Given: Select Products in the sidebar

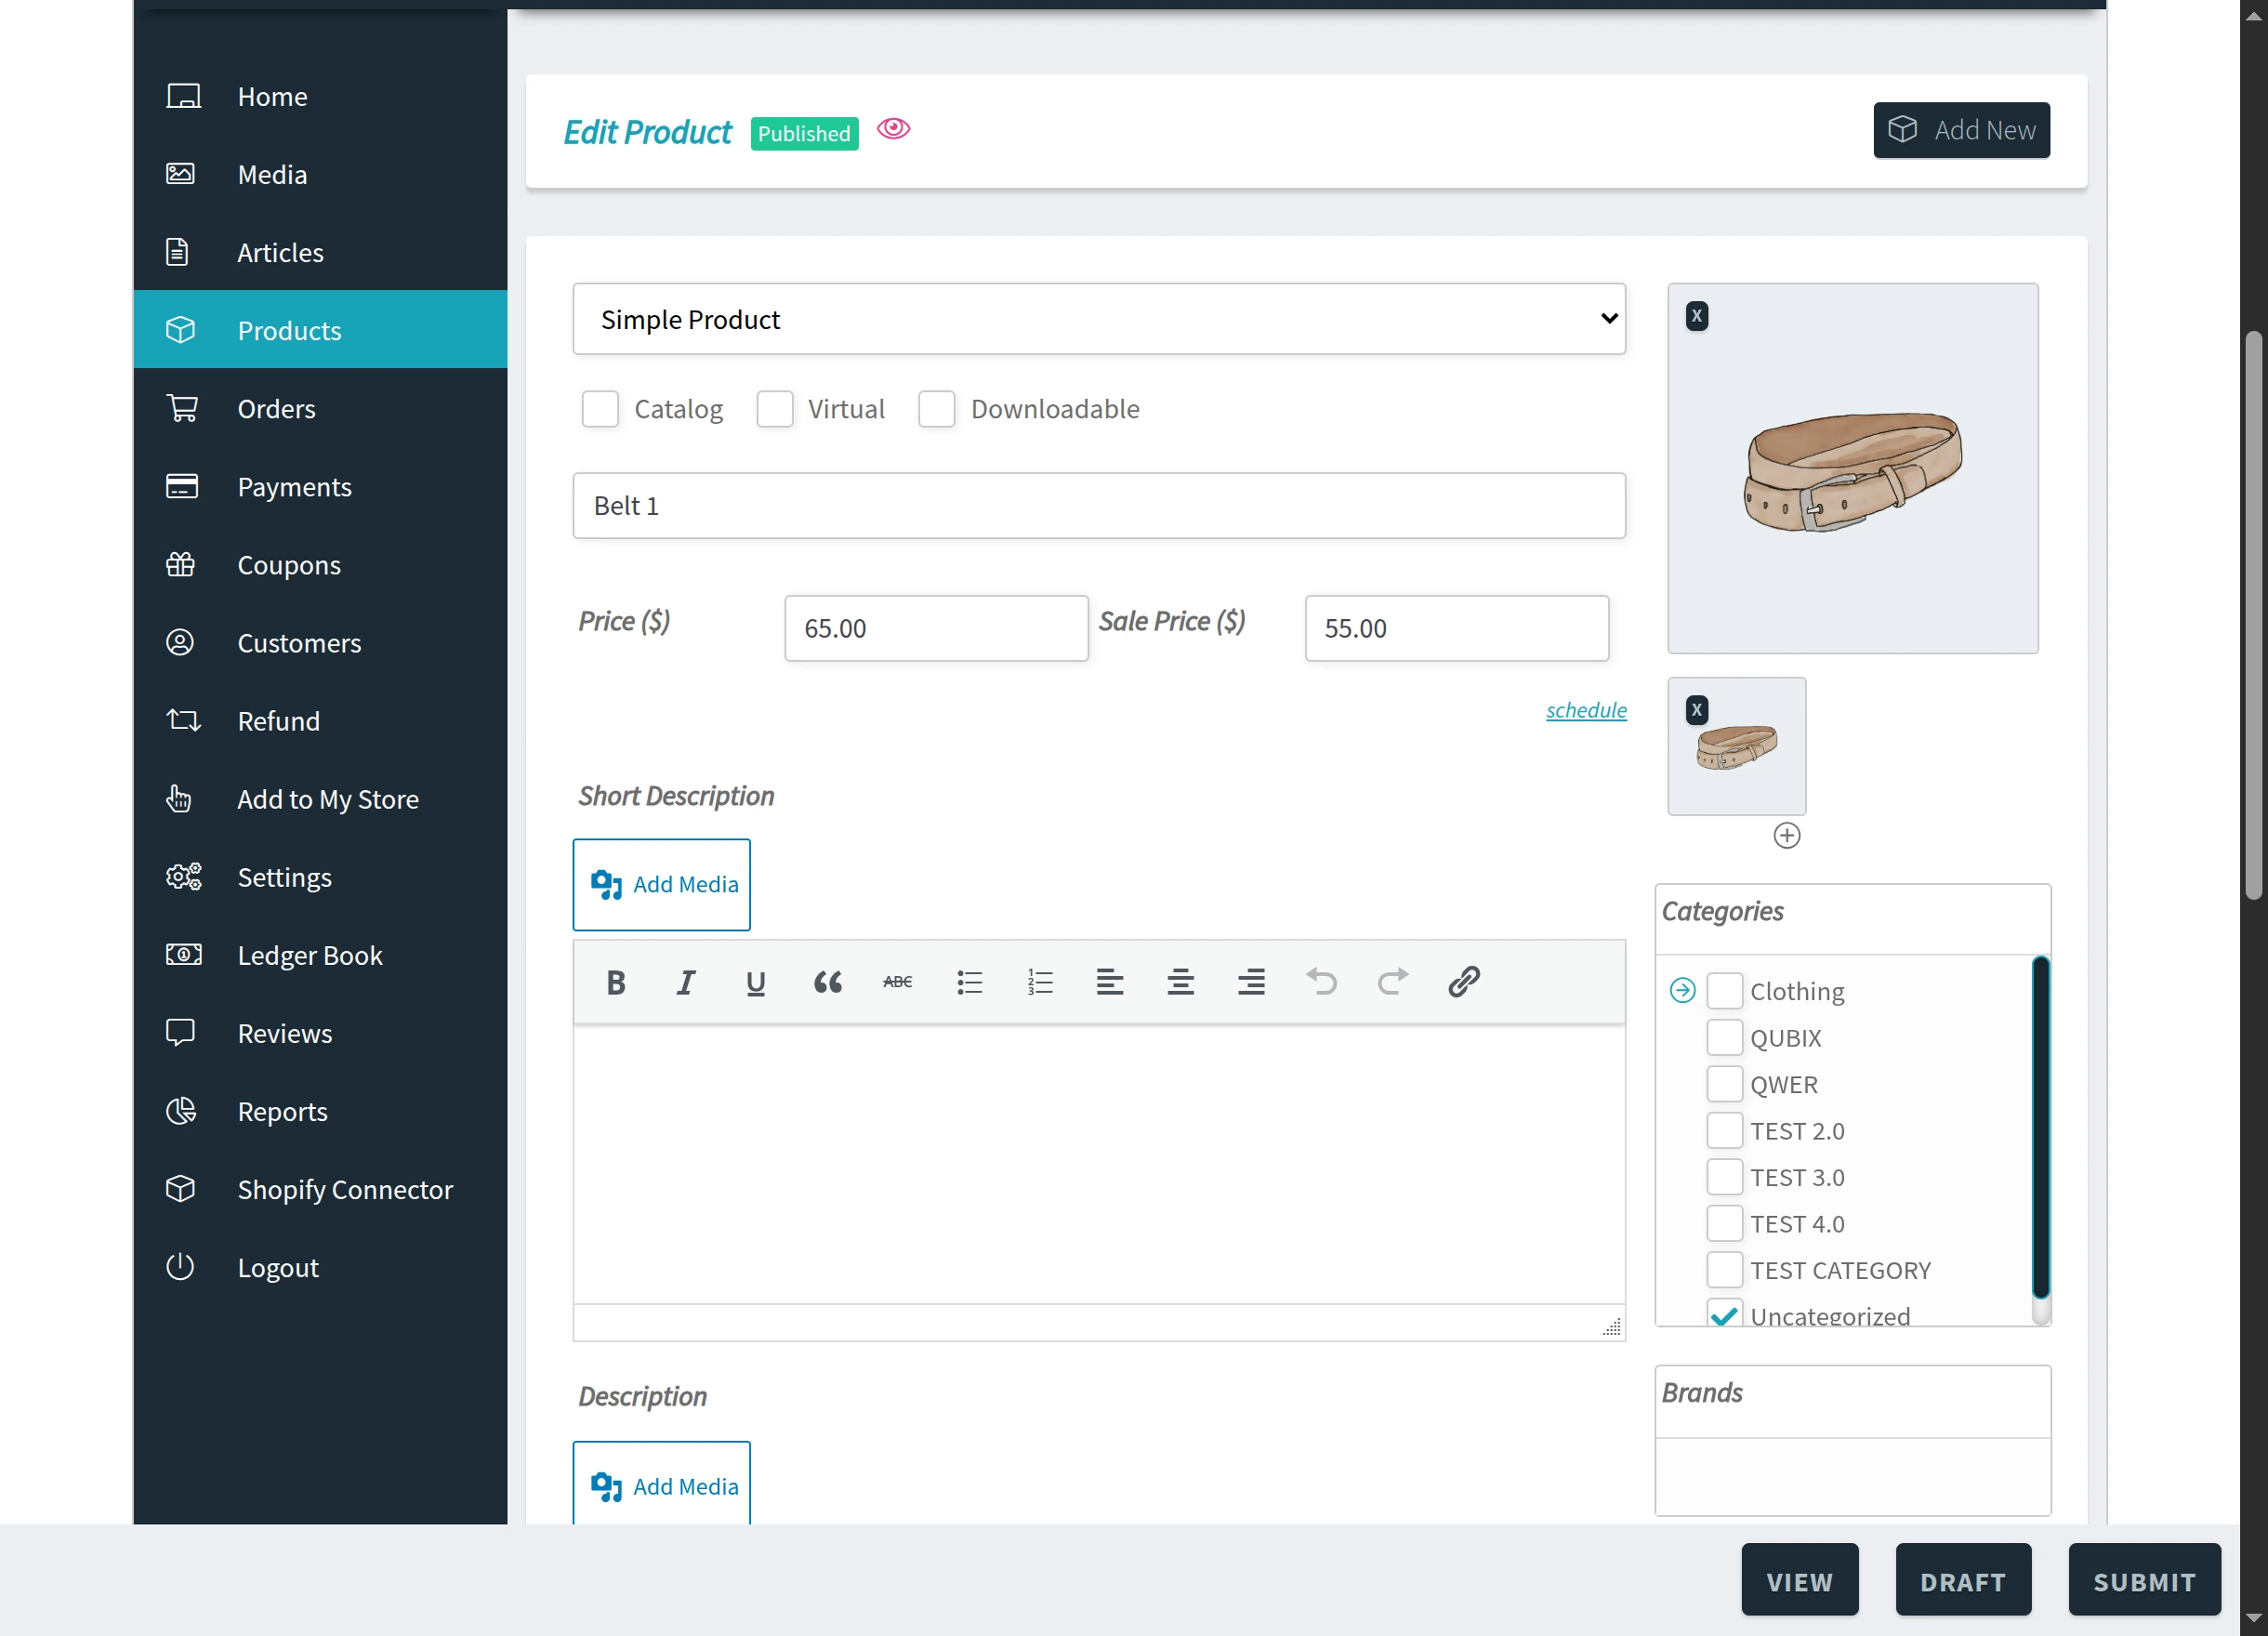Looking at the screenshot, I should (320, 330).
